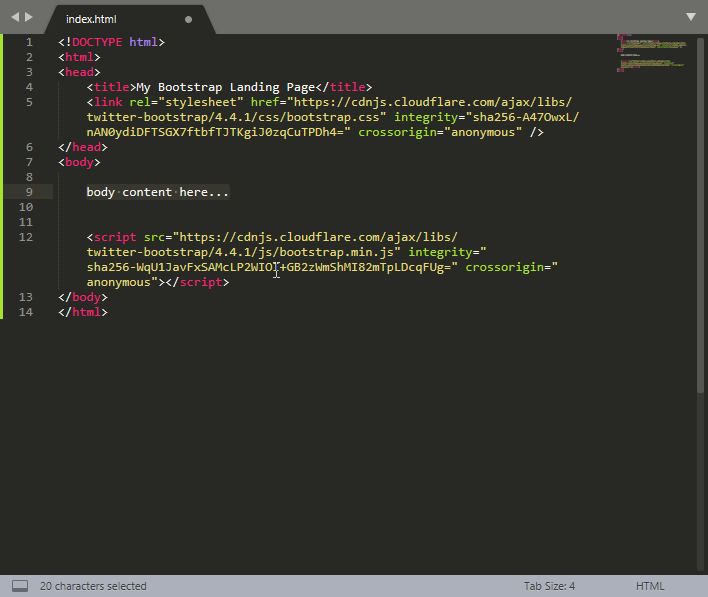Click the minimap code preview
Screen dimensions: 708x597
[x=652, y=53]
